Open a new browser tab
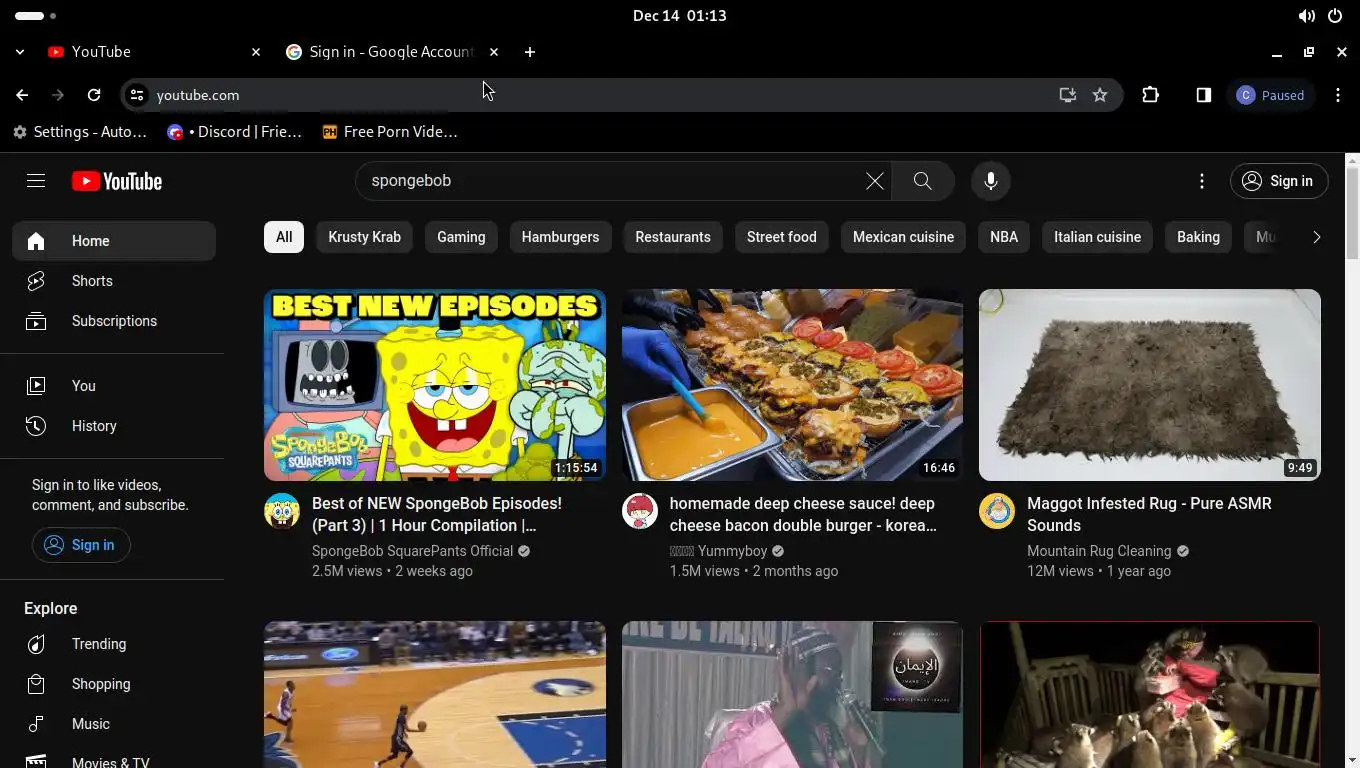 pyautogui.click(x=530, y=52)
